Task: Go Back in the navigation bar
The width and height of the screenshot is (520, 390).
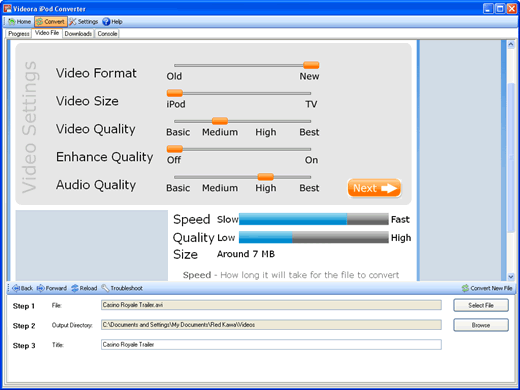Action: point(22,288)
